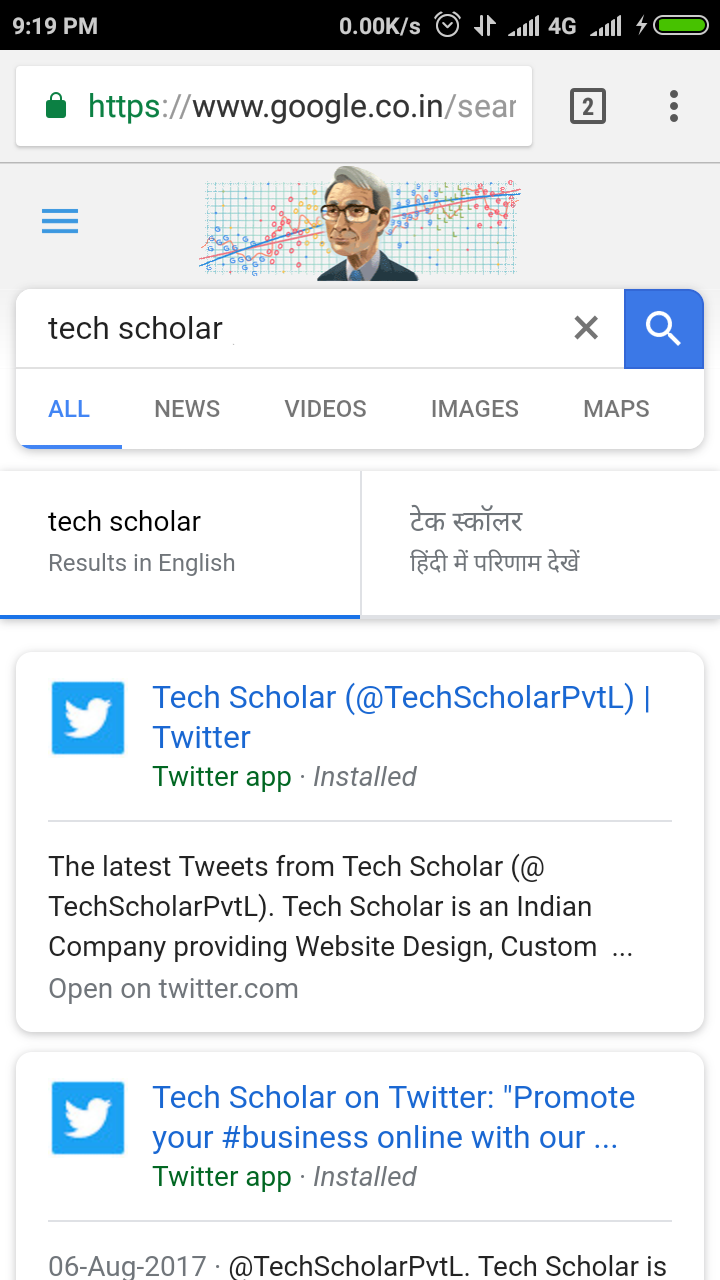
Task: Choose Results in English option
Action: click(x=180, y=543)
